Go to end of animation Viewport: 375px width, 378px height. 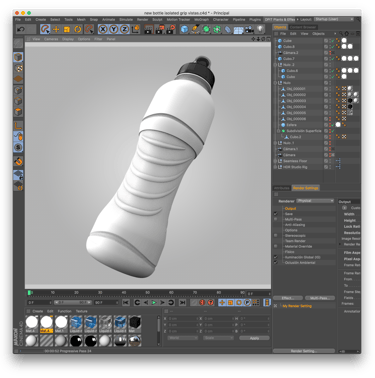click(x=182, y=303)
